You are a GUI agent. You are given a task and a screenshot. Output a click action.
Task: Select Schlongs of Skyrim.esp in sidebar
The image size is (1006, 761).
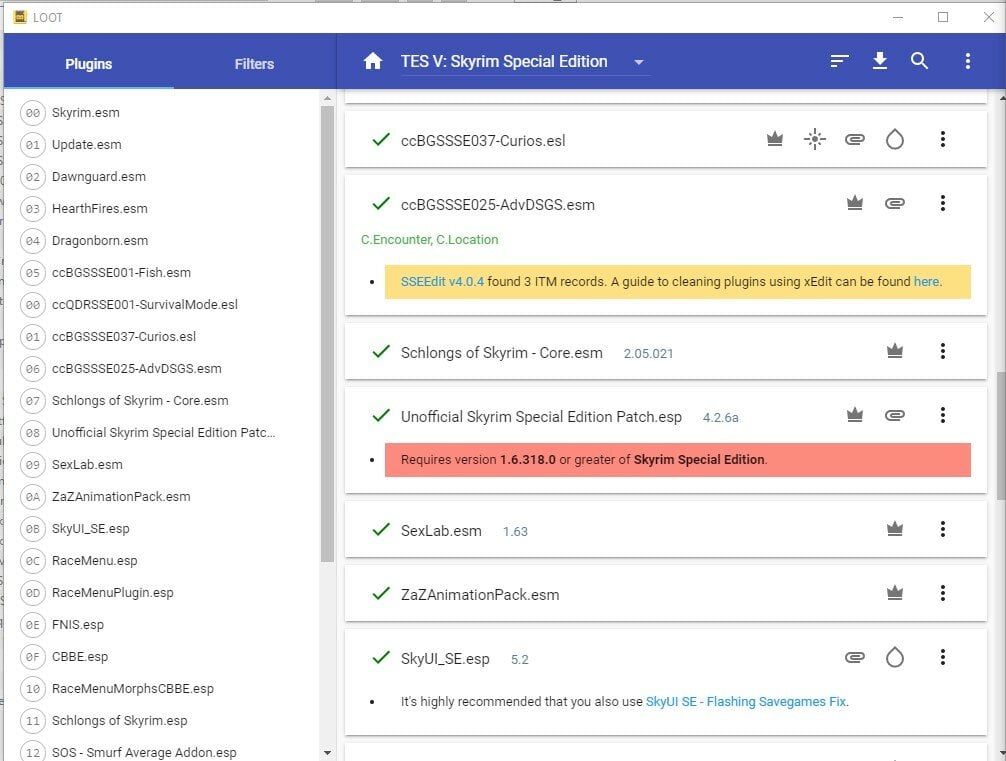(119, 721)
